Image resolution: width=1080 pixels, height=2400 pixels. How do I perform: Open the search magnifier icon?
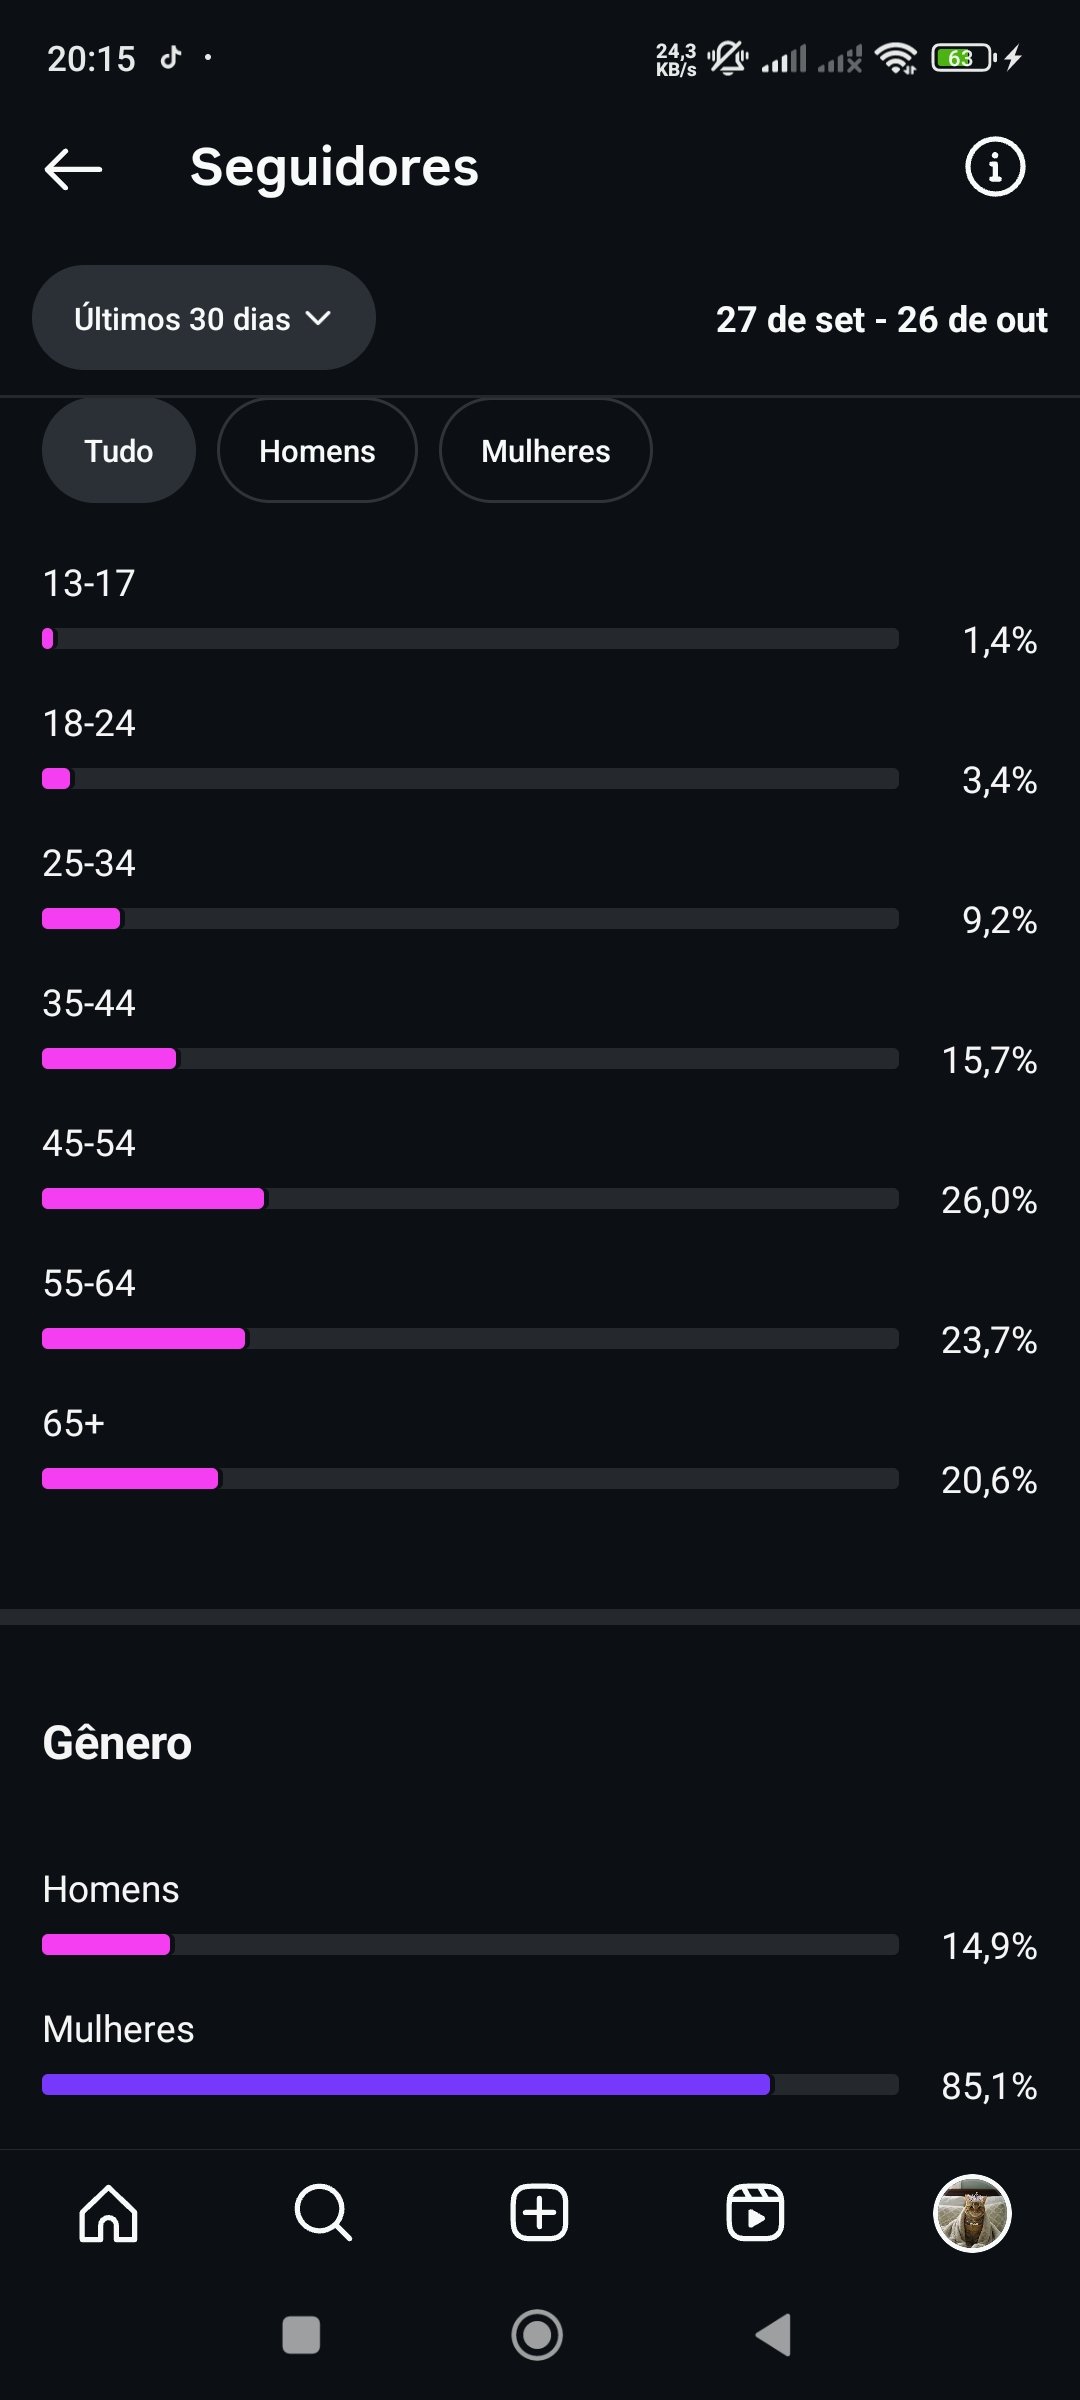(323, 2213)
